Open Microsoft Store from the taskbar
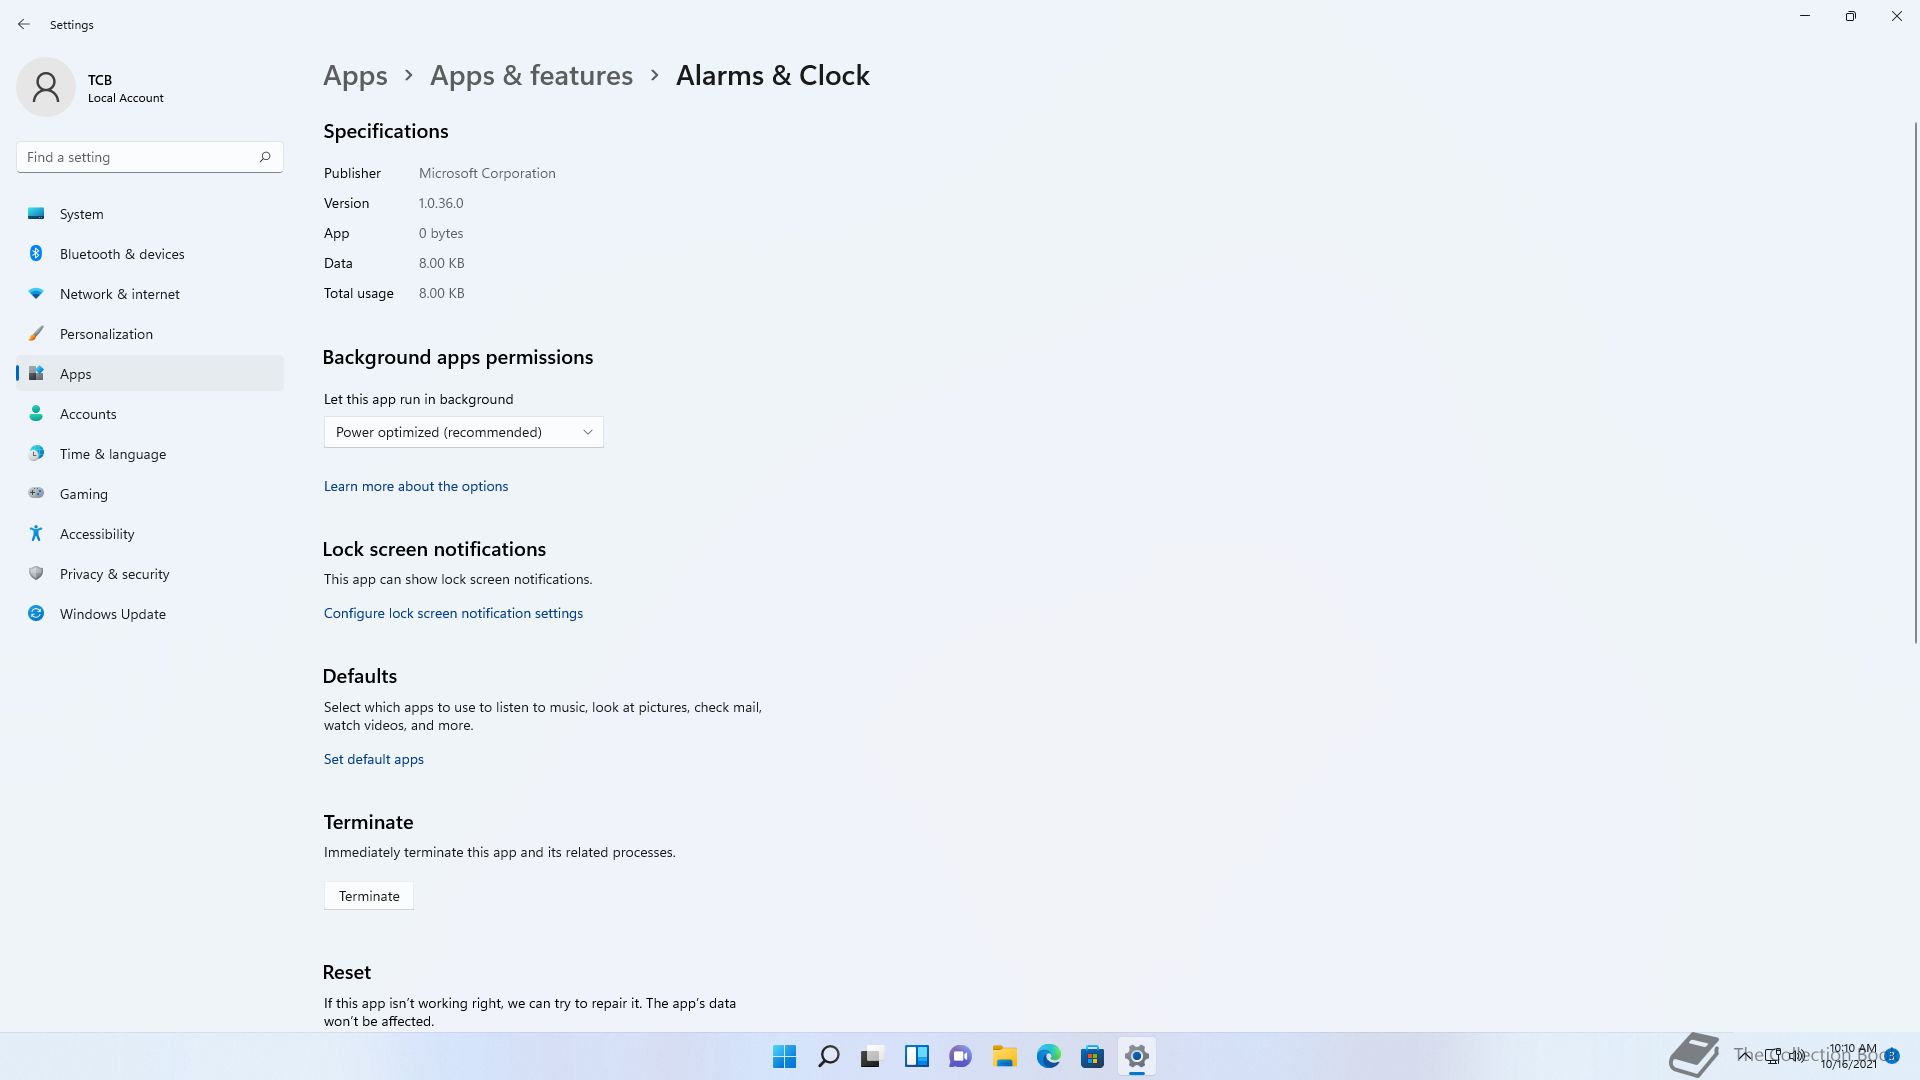 pyautogui.click(x=1092, y=1056)
